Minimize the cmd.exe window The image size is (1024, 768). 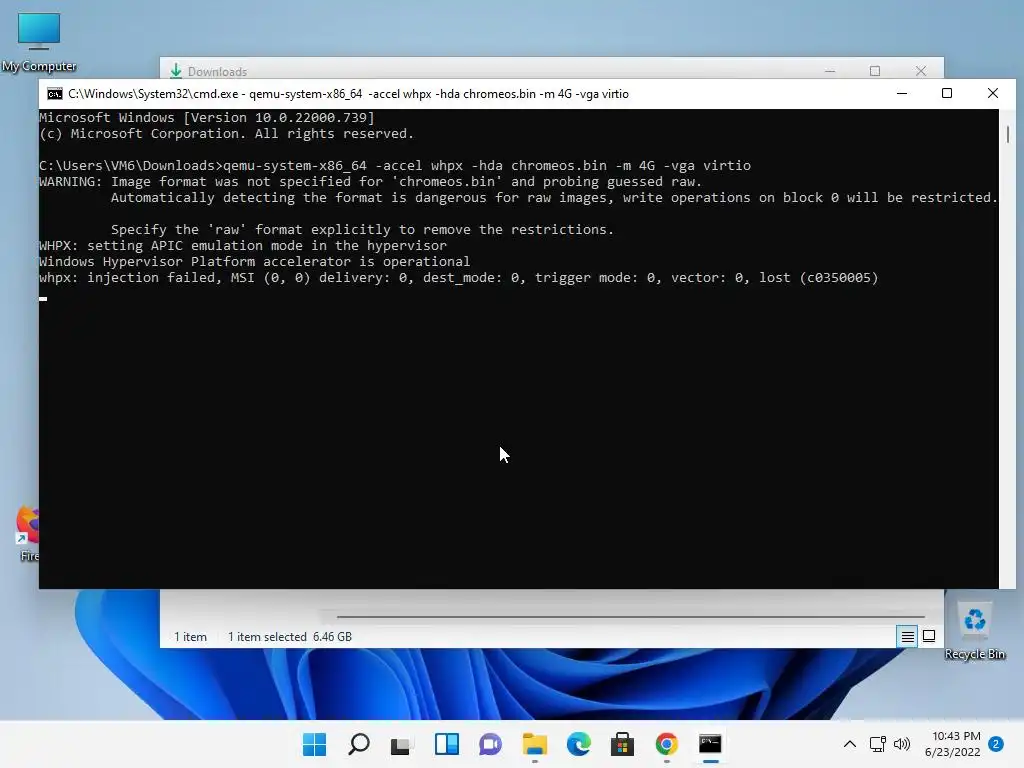pos(902,93)
